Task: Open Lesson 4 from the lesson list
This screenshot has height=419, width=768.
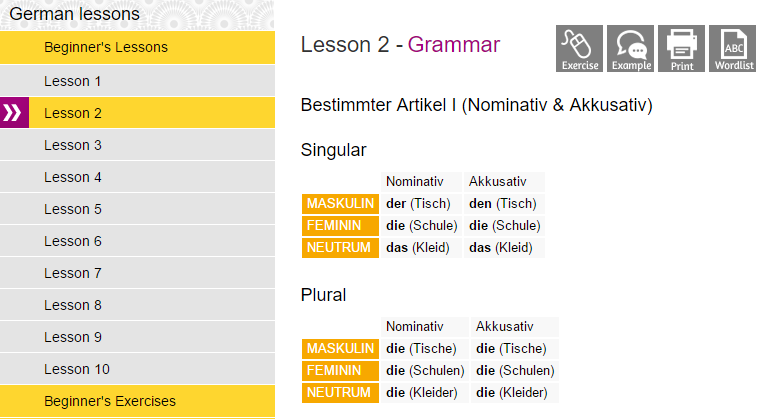Action: pyautogui.click(x=137, y=177)
